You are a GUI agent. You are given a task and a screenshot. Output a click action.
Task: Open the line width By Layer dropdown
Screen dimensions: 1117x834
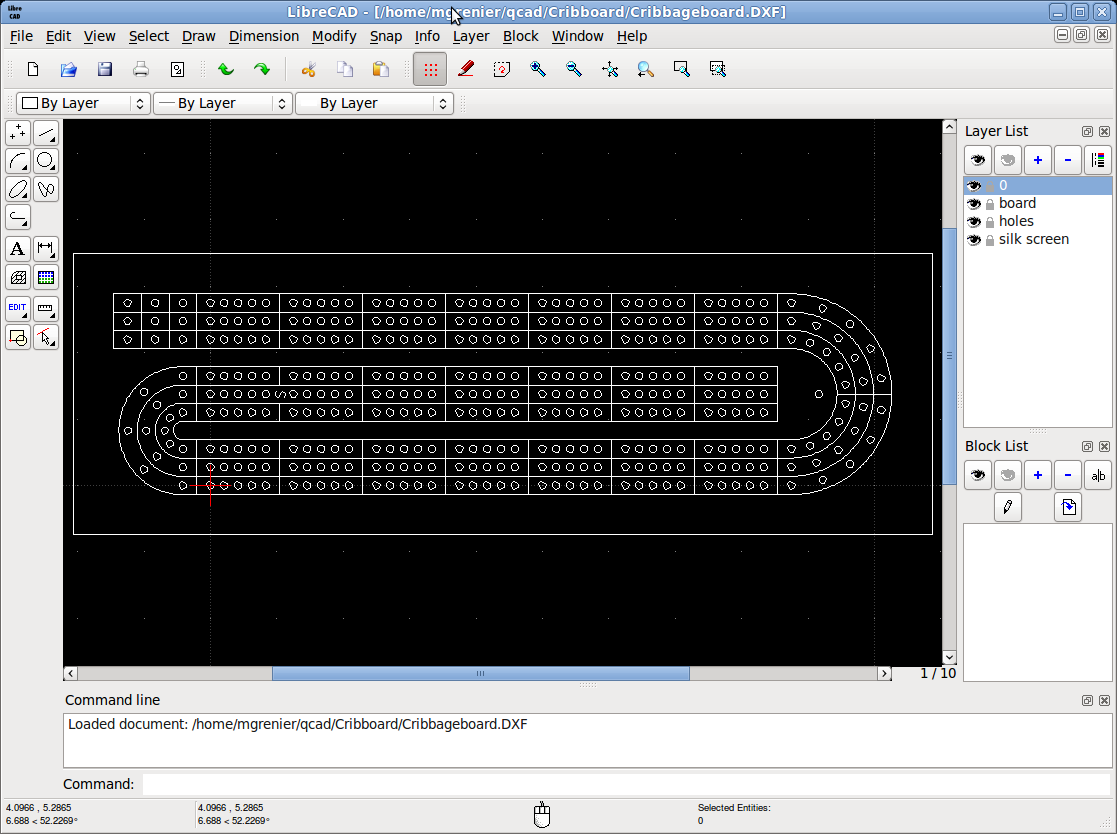point(375,103)
